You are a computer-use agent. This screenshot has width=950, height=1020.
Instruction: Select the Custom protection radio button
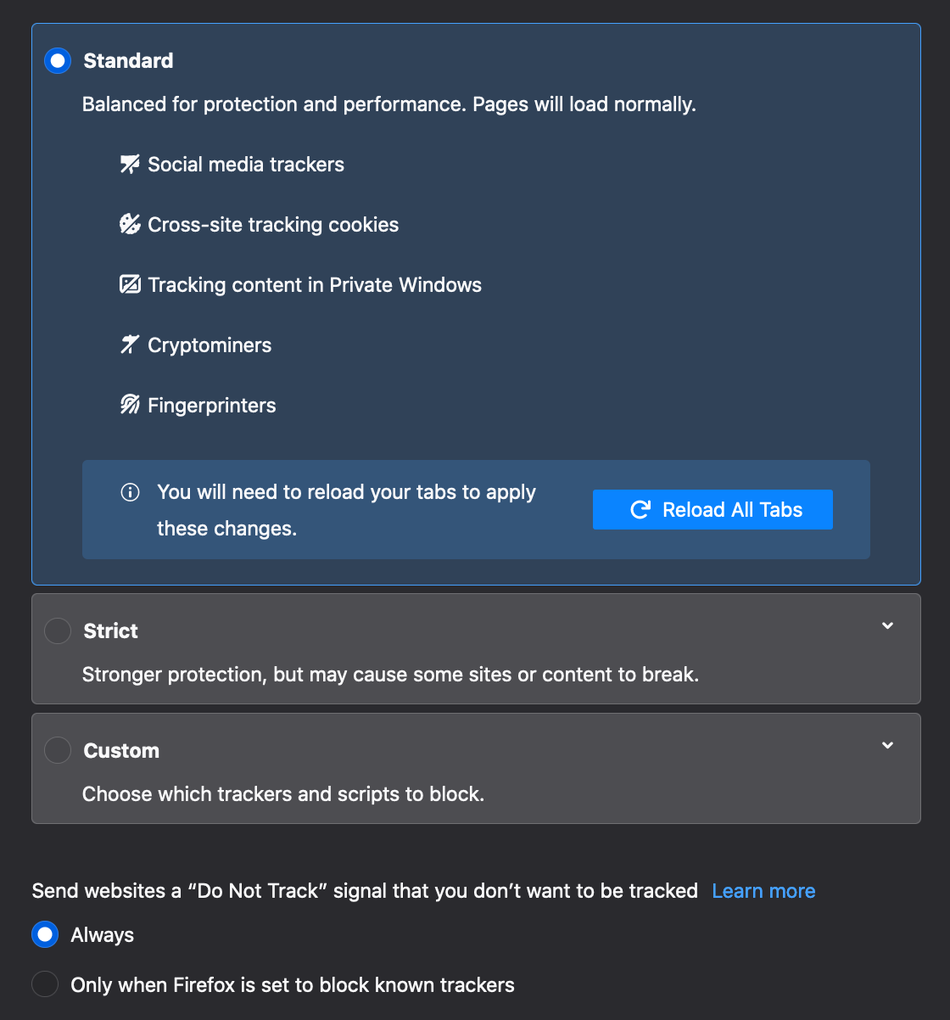coord(58,750)
